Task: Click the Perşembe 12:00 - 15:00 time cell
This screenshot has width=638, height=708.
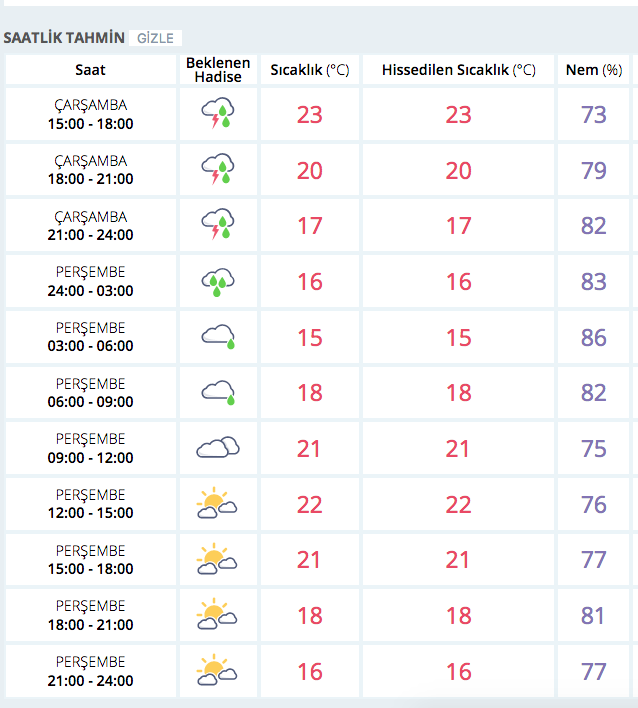Action: point(90,504)
